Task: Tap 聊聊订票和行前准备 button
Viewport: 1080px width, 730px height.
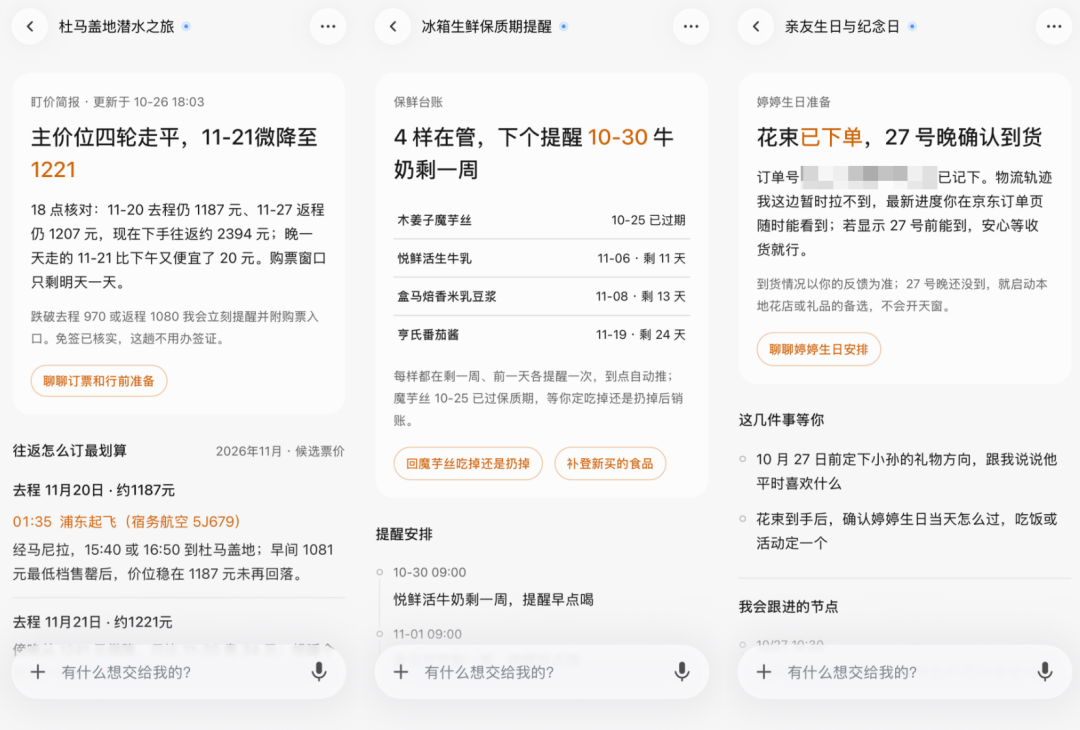Action: coord(98,381)
